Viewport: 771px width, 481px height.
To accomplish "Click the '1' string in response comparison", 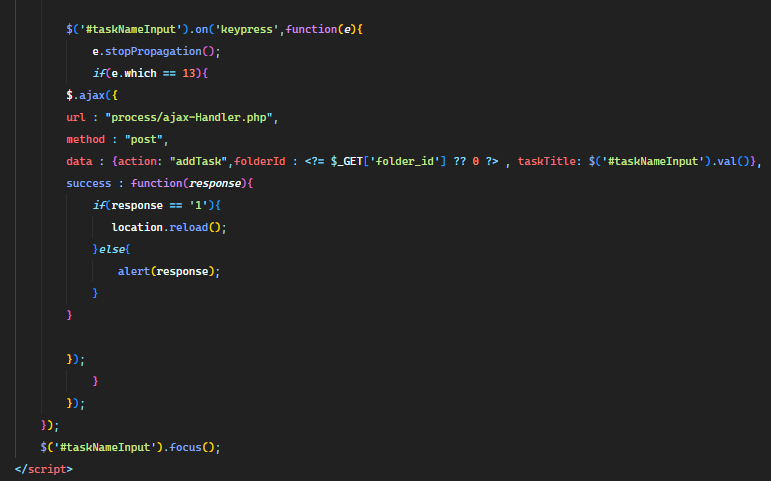I will 199,206.
